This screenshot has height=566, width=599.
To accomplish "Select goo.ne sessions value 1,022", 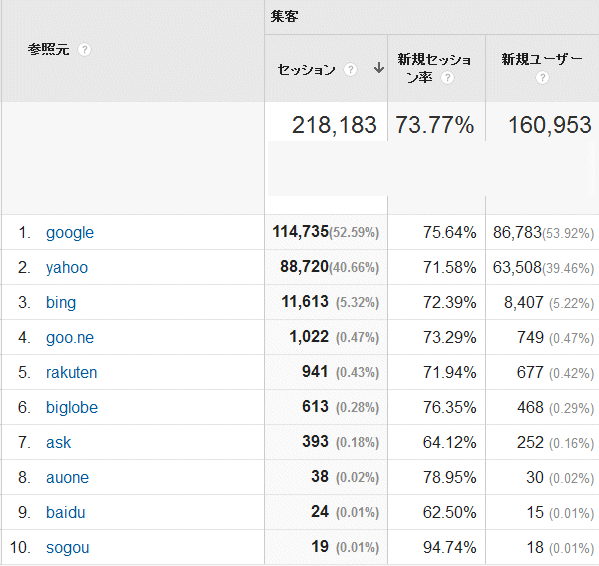I will tap(309, 337).
